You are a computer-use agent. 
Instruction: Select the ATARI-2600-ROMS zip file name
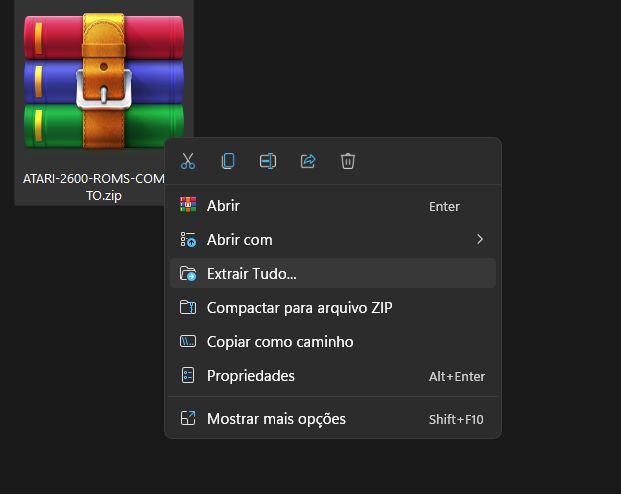[x=94, y=187]
